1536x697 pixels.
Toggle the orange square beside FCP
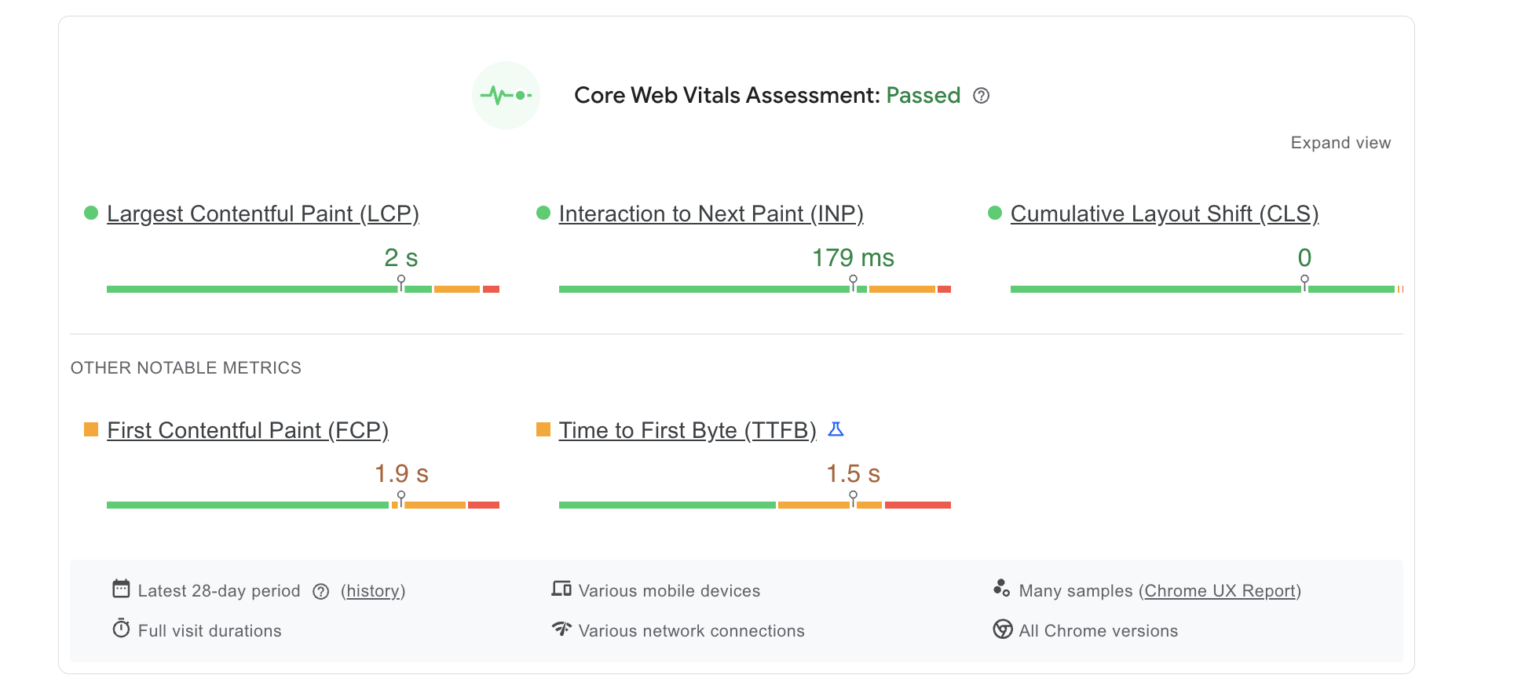tap(90, 428)
